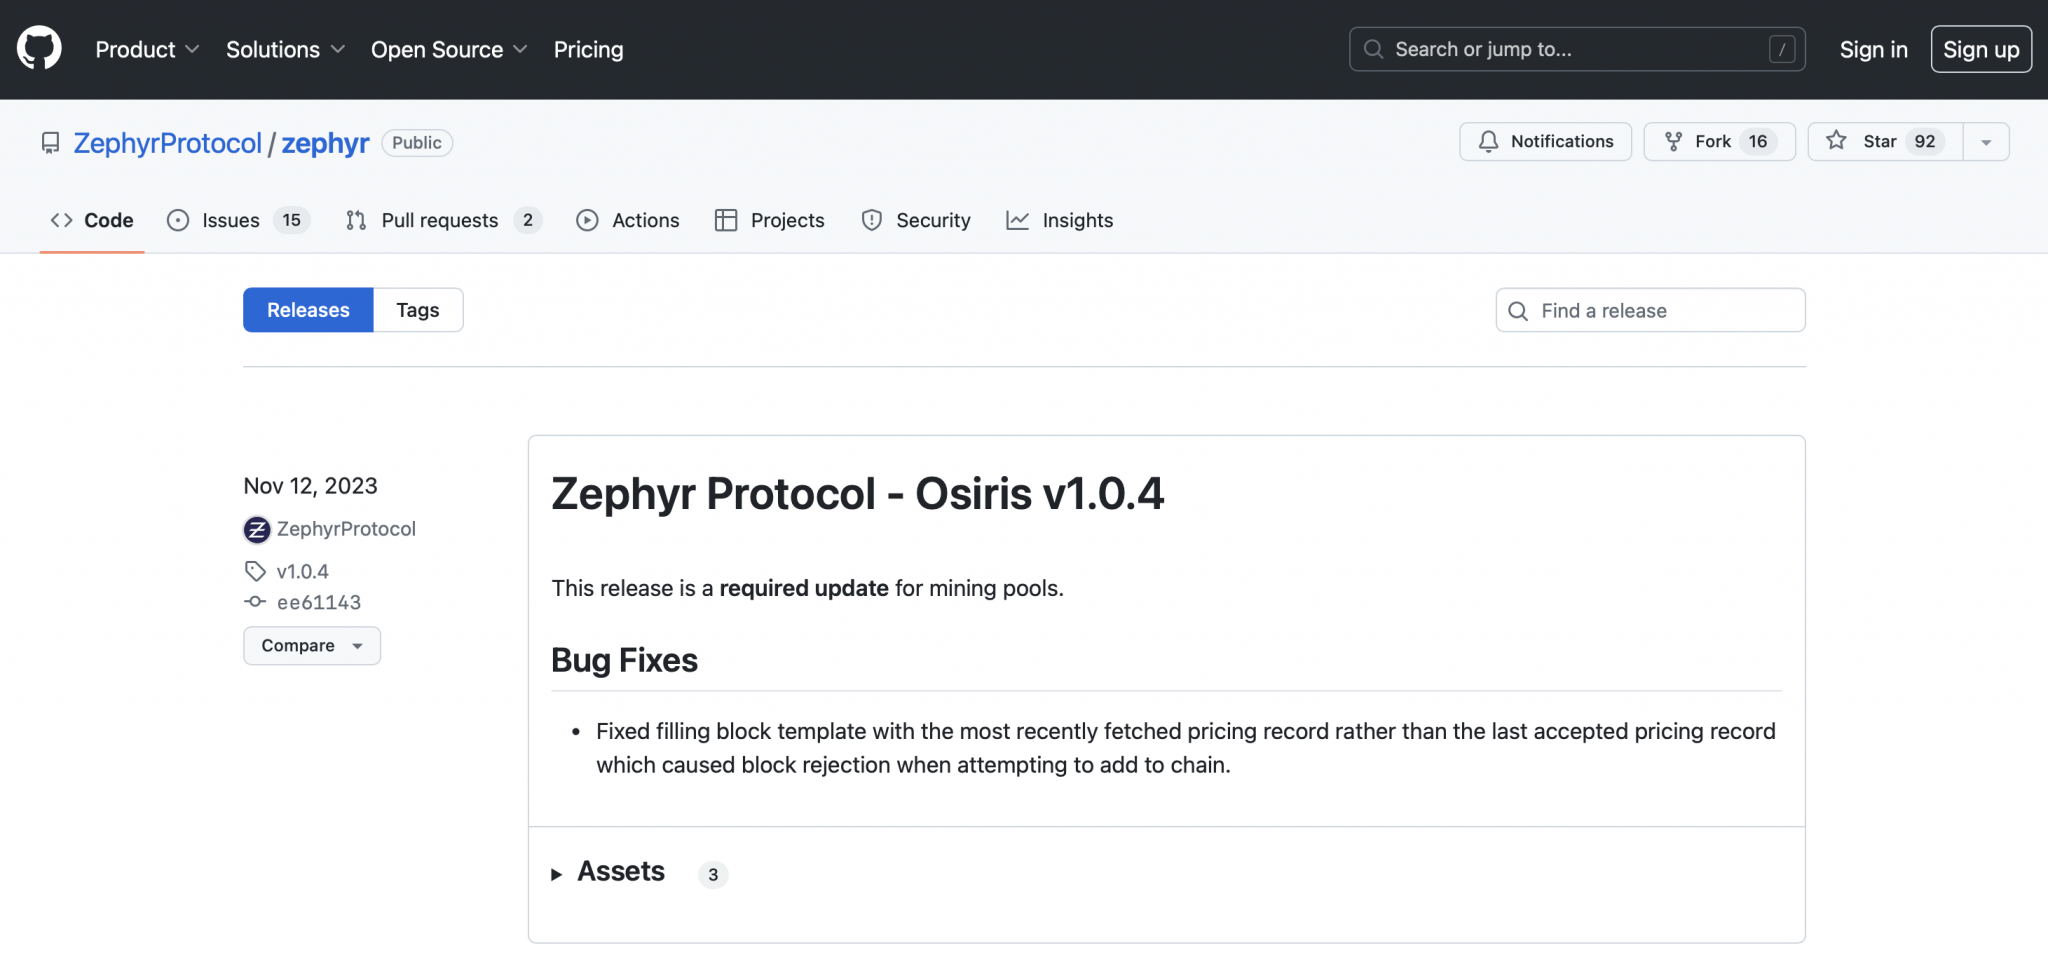This screenshot has width=2048, height=976.
Task: Keep Releases view selected
Action: click(307, 310)
